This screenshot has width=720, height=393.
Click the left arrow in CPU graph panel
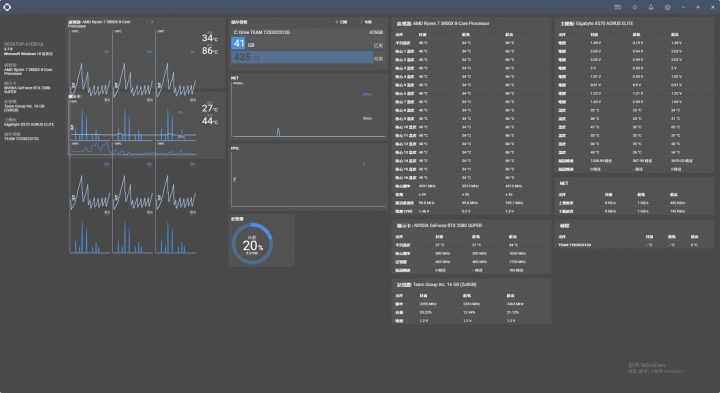(x=147, y=22)
